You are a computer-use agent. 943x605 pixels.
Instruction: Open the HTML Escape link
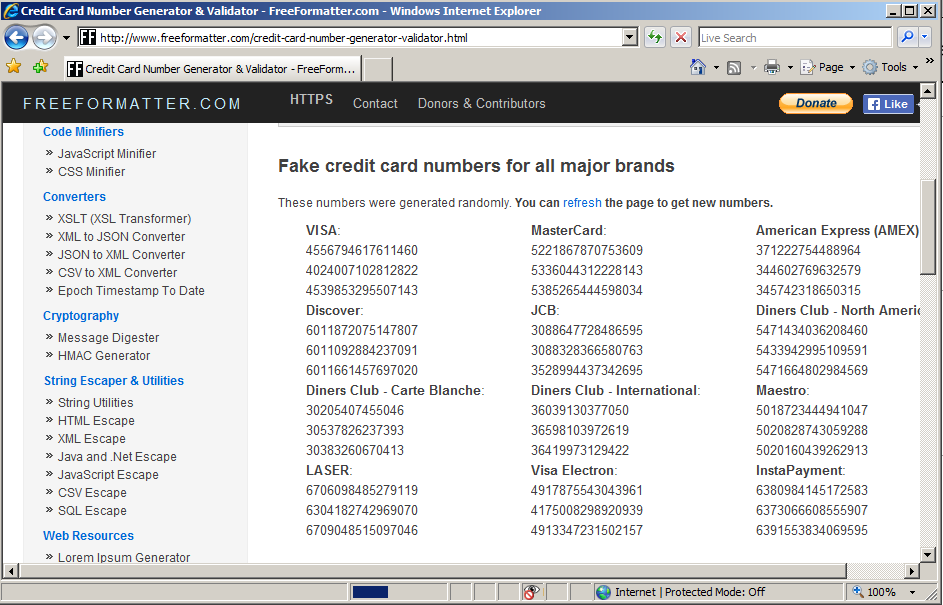coord(96,420)
